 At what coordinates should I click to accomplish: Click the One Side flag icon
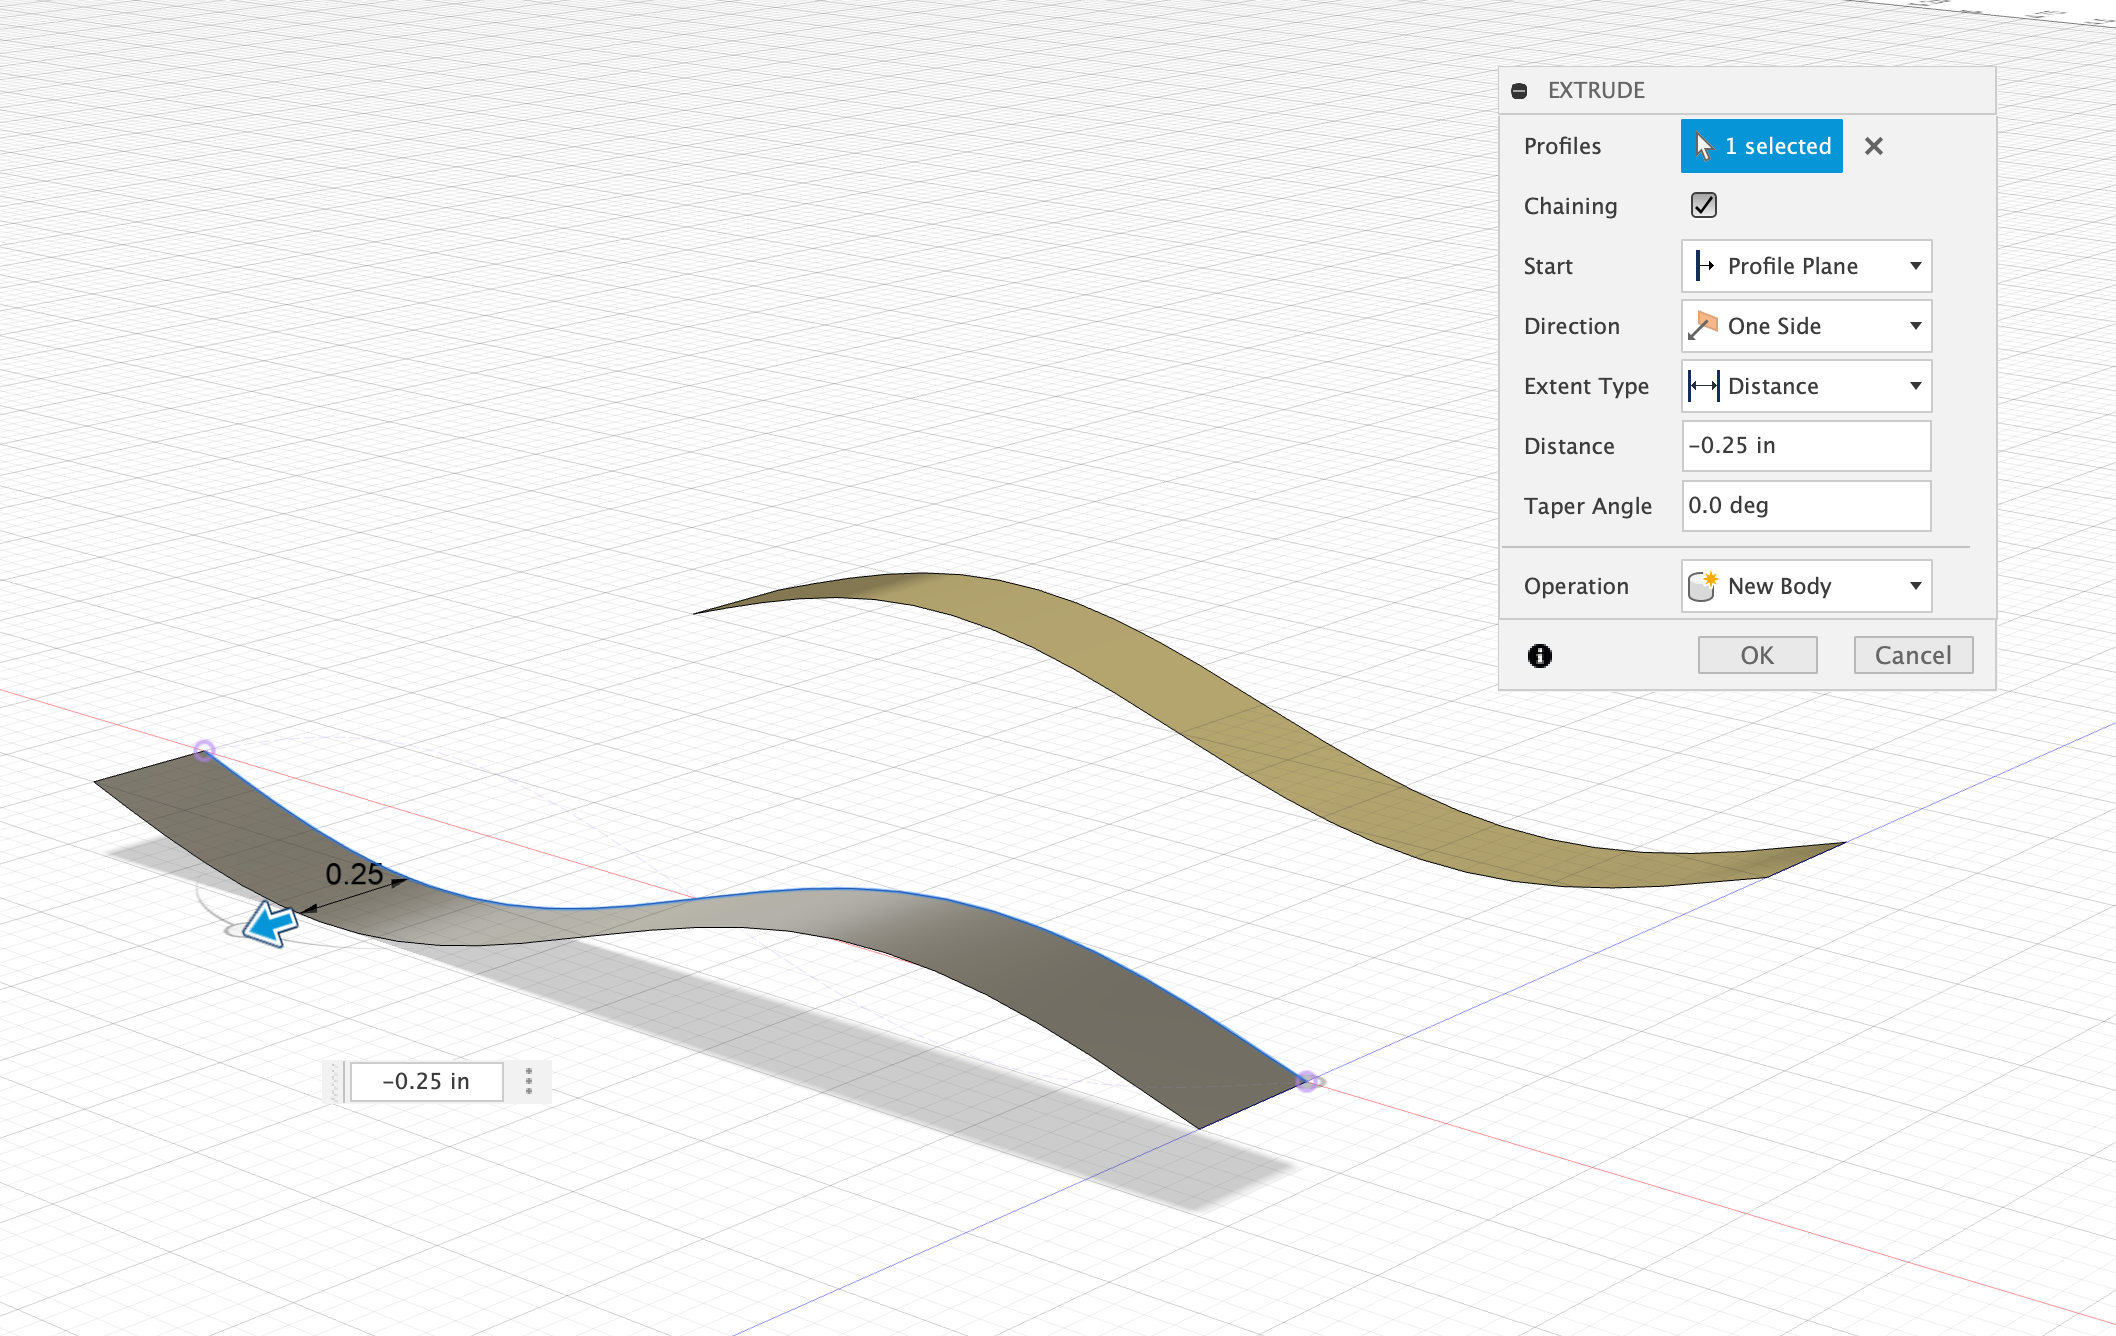[x=1703, y=326]
